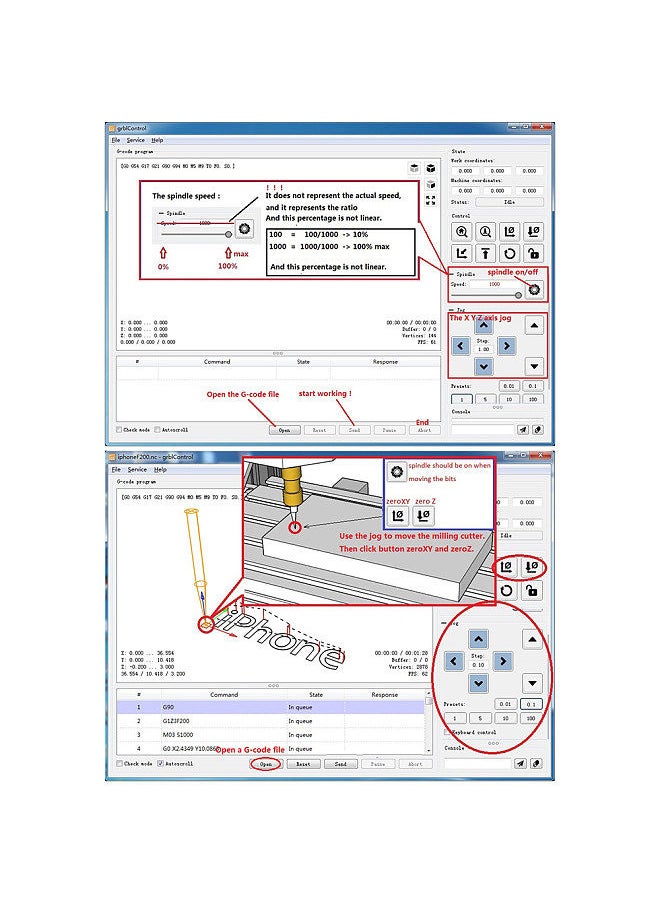Clear console icon in top window
Viewport: 660px width, 904px height.
(537, 430)
